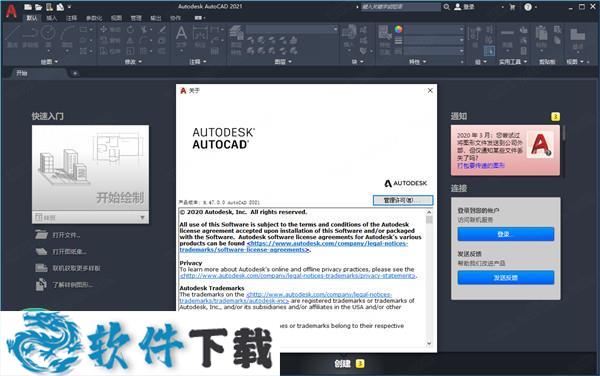Screen dimensions: 600x376
Task: Expand the Annotation panel title arrow
Action: point(204,62)
